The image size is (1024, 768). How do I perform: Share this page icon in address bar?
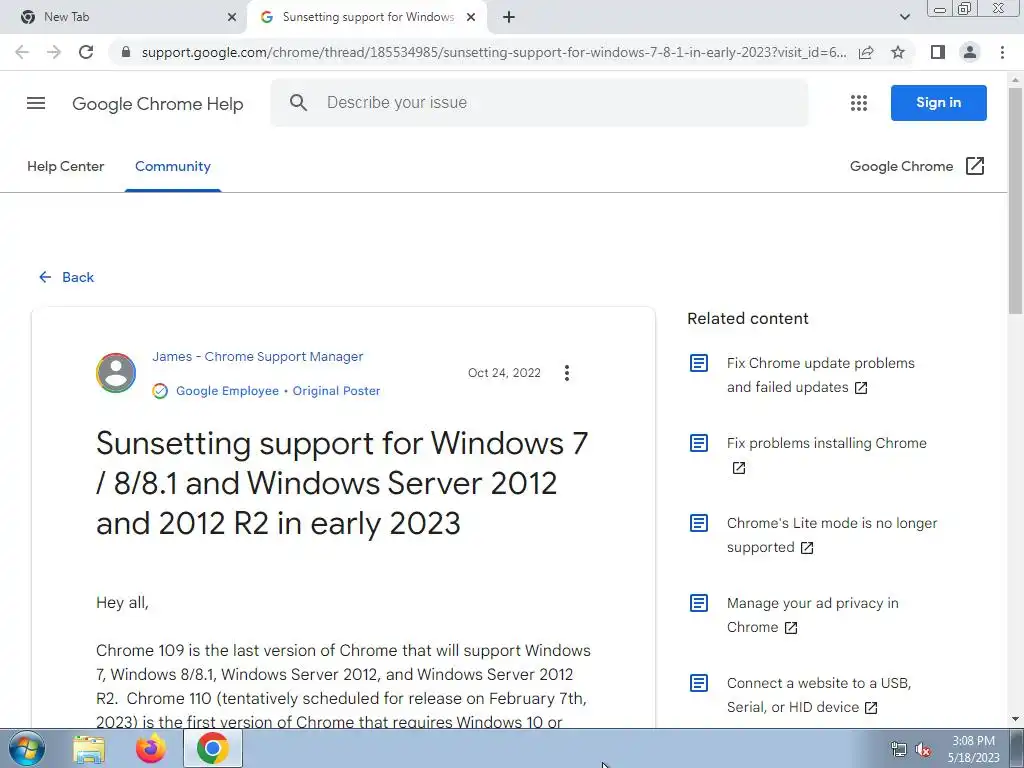pyautogui.click(x=866, y=52)
